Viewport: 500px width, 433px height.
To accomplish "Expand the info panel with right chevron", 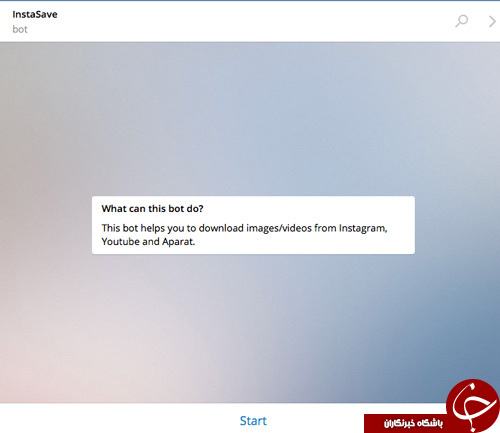I will (492, 21).
